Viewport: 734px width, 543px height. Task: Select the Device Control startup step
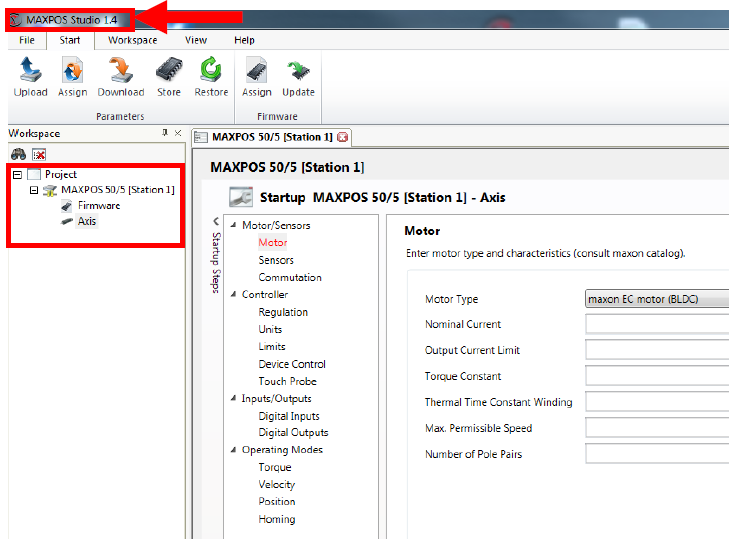tap(292, 364)
